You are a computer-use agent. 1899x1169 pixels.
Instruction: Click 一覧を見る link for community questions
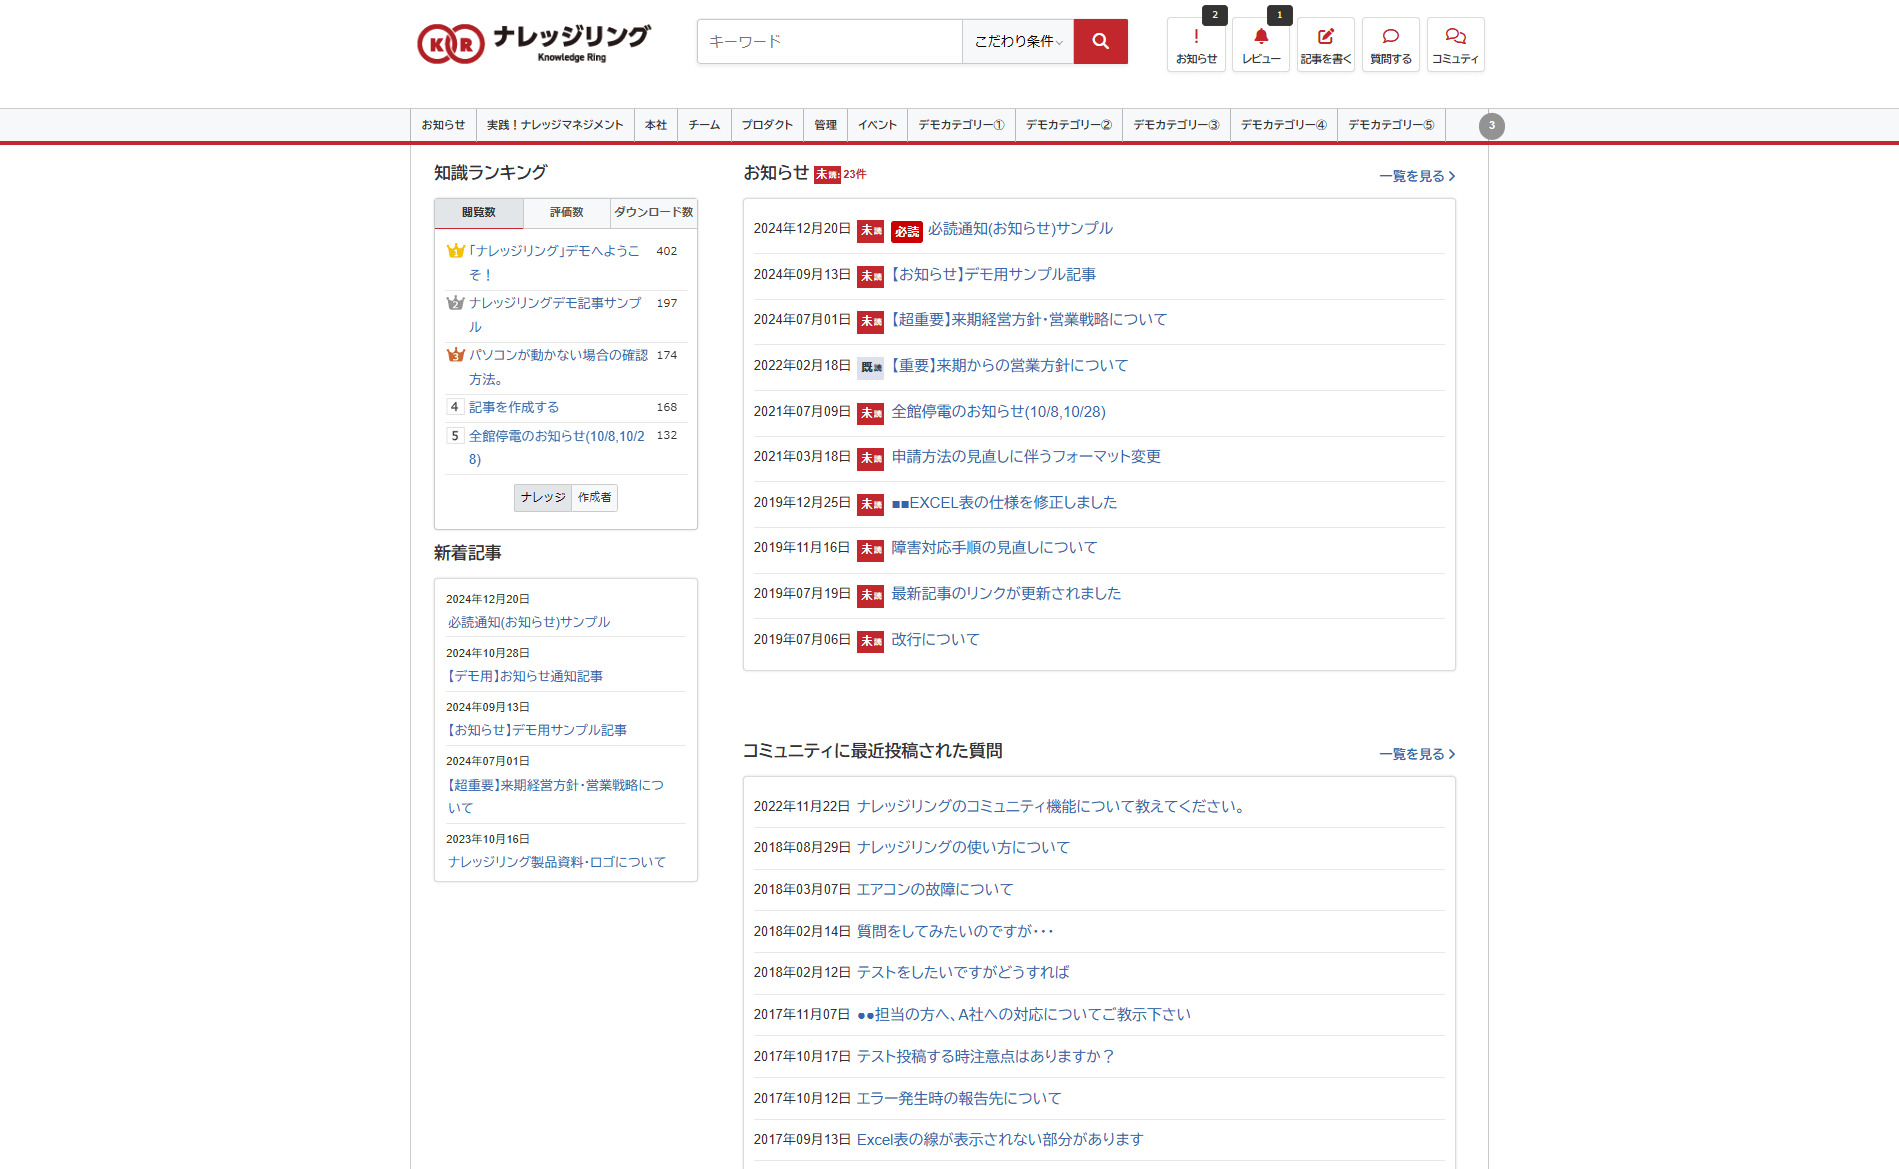point(1417,754)
